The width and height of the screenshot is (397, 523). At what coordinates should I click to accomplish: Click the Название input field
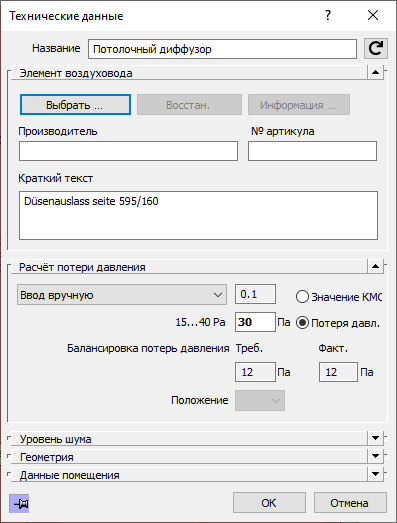tap(223, 49)
